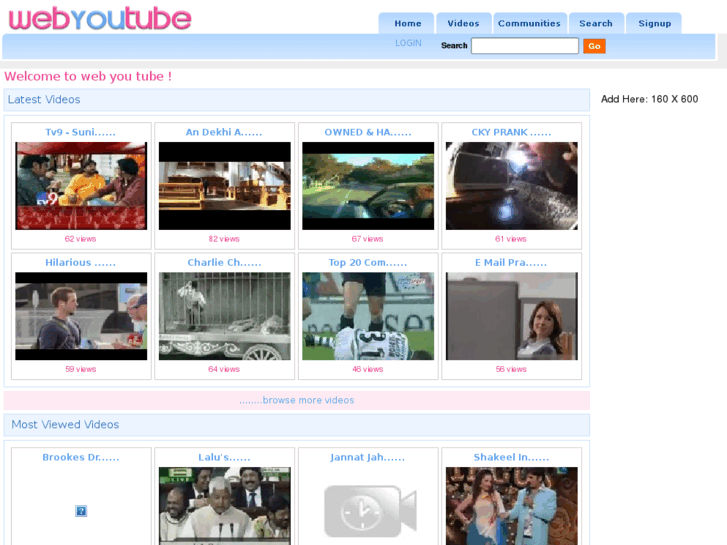Click the '61 views' text
727x545 pixels.
510,239
